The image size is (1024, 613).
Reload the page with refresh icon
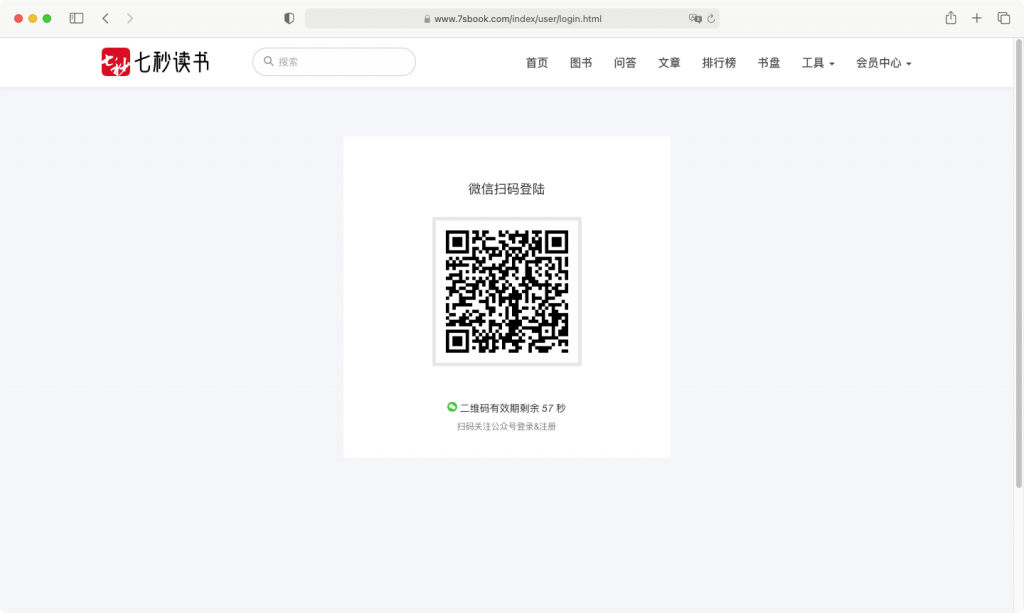[711, 18]
